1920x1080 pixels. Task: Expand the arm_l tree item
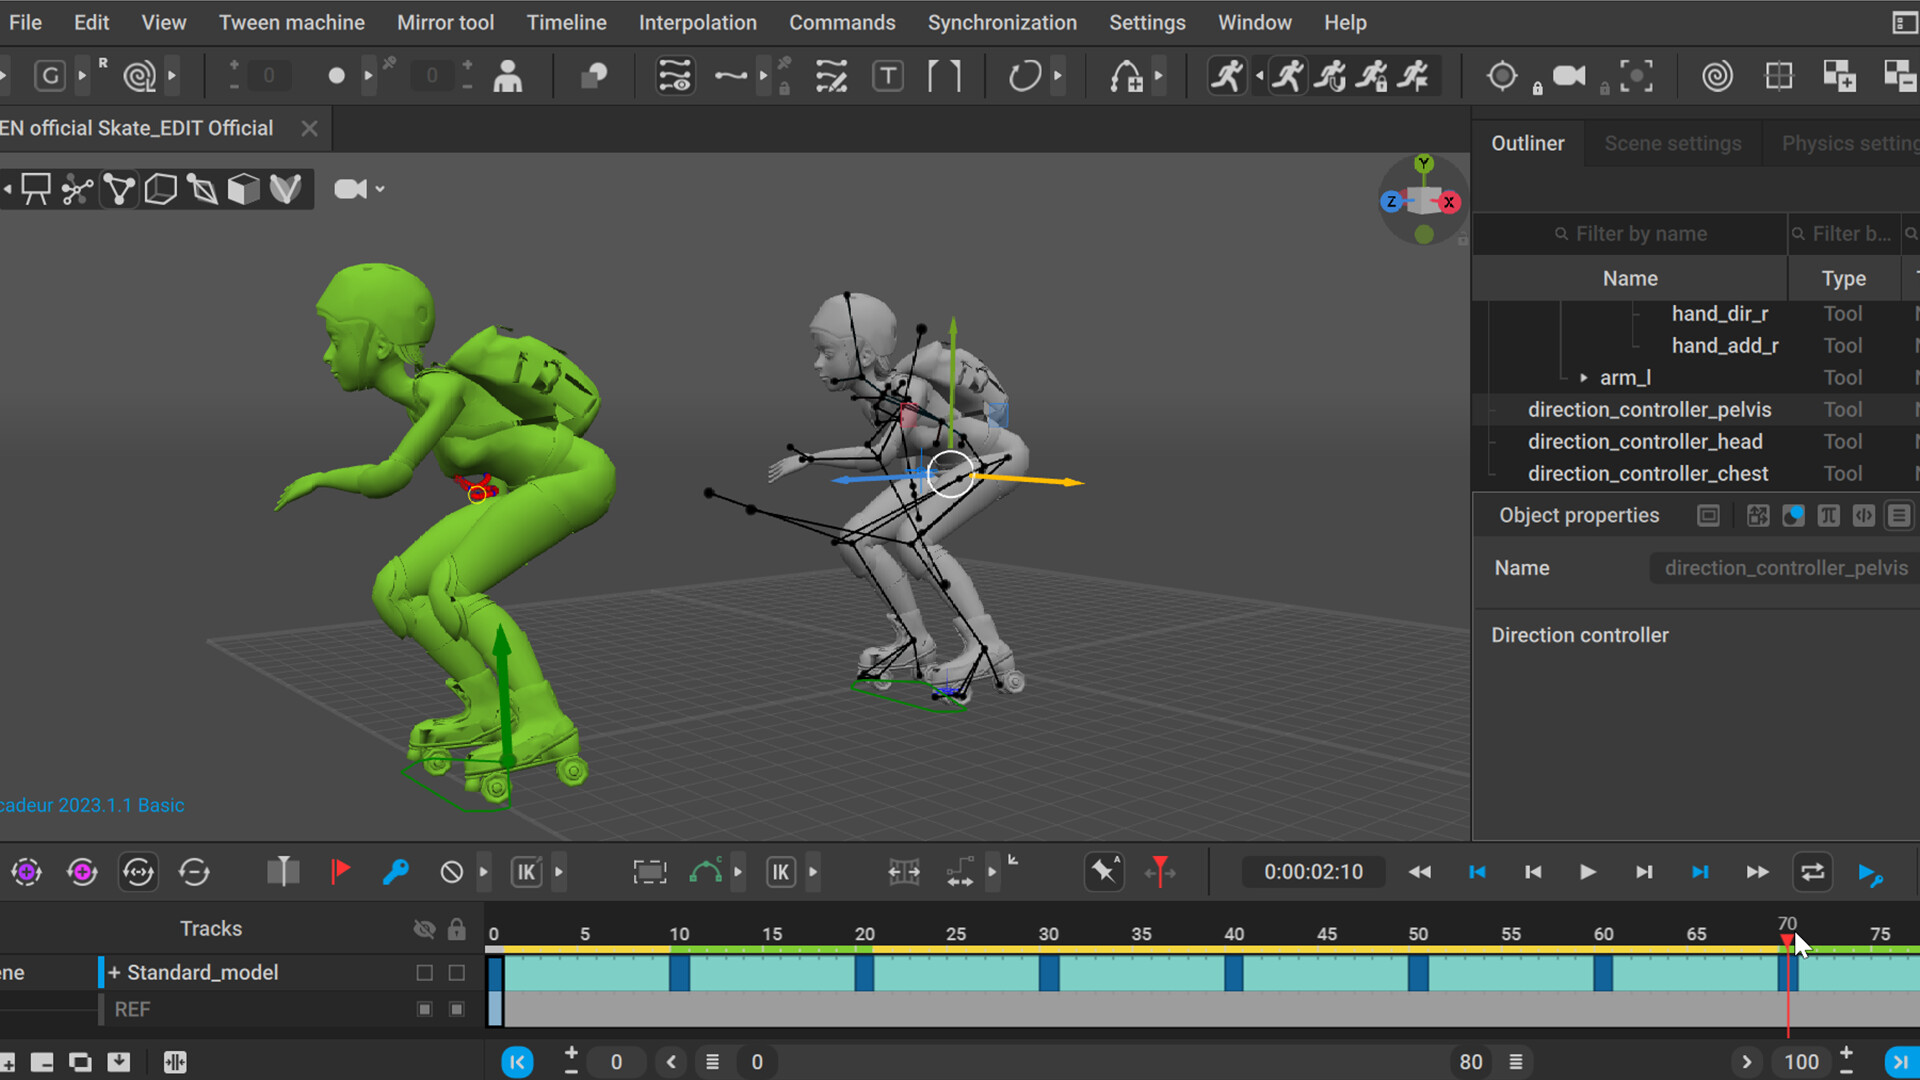[1584, 378]
